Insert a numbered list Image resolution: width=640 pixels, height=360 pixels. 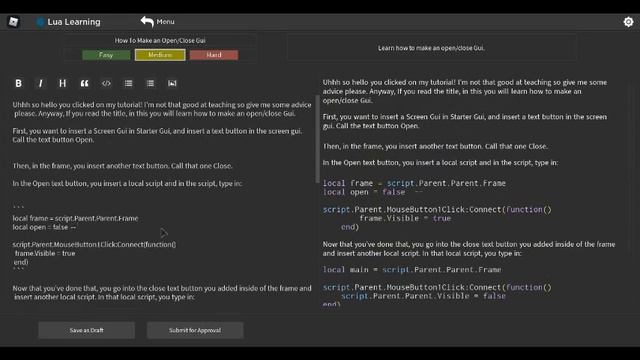coord(150,83)
